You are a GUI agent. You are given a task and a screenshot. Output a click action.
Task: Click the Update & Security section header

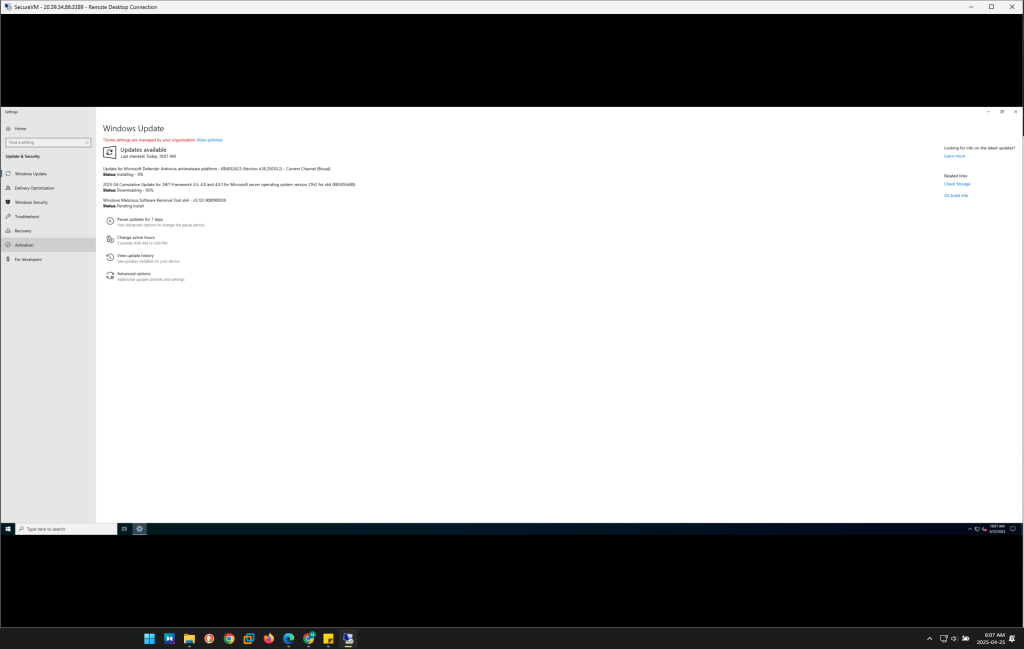23,157
